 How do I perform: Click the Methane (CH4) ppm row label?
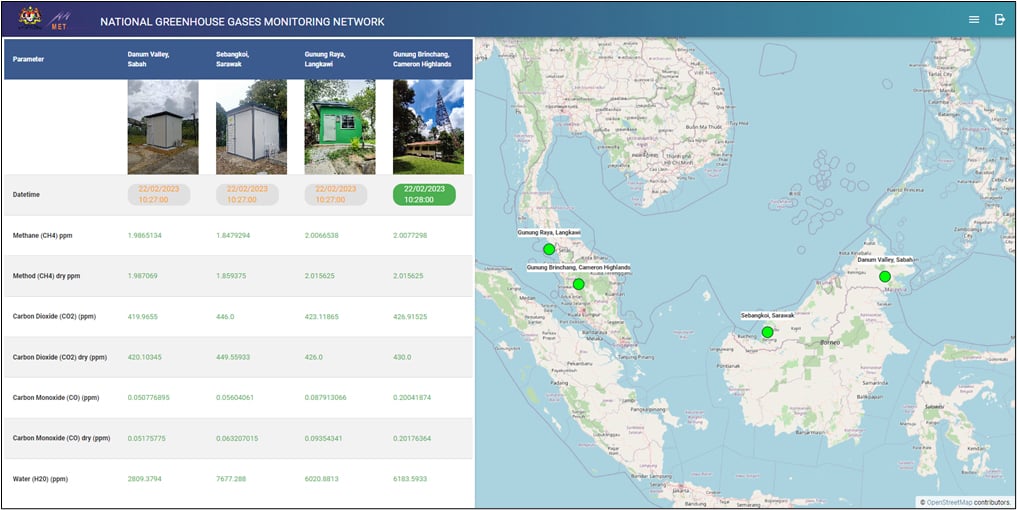point(43,235)
